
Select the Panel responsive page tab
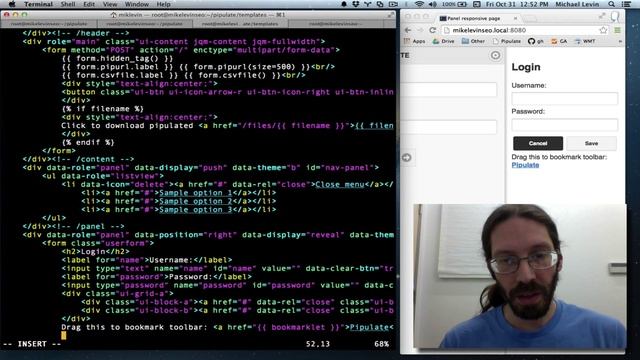(478, 18)
